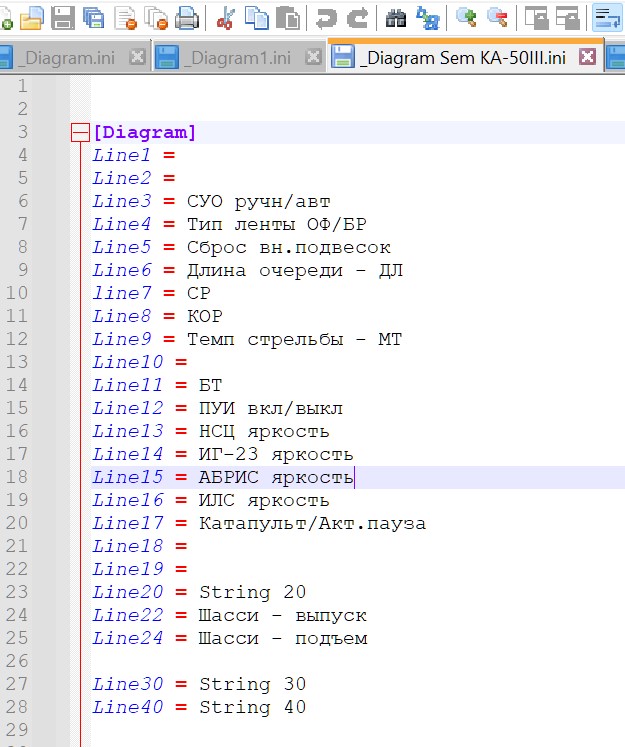Place cursor on the Line18 key
The height and width of the screenshot is (747, 625).
[128, 546]
